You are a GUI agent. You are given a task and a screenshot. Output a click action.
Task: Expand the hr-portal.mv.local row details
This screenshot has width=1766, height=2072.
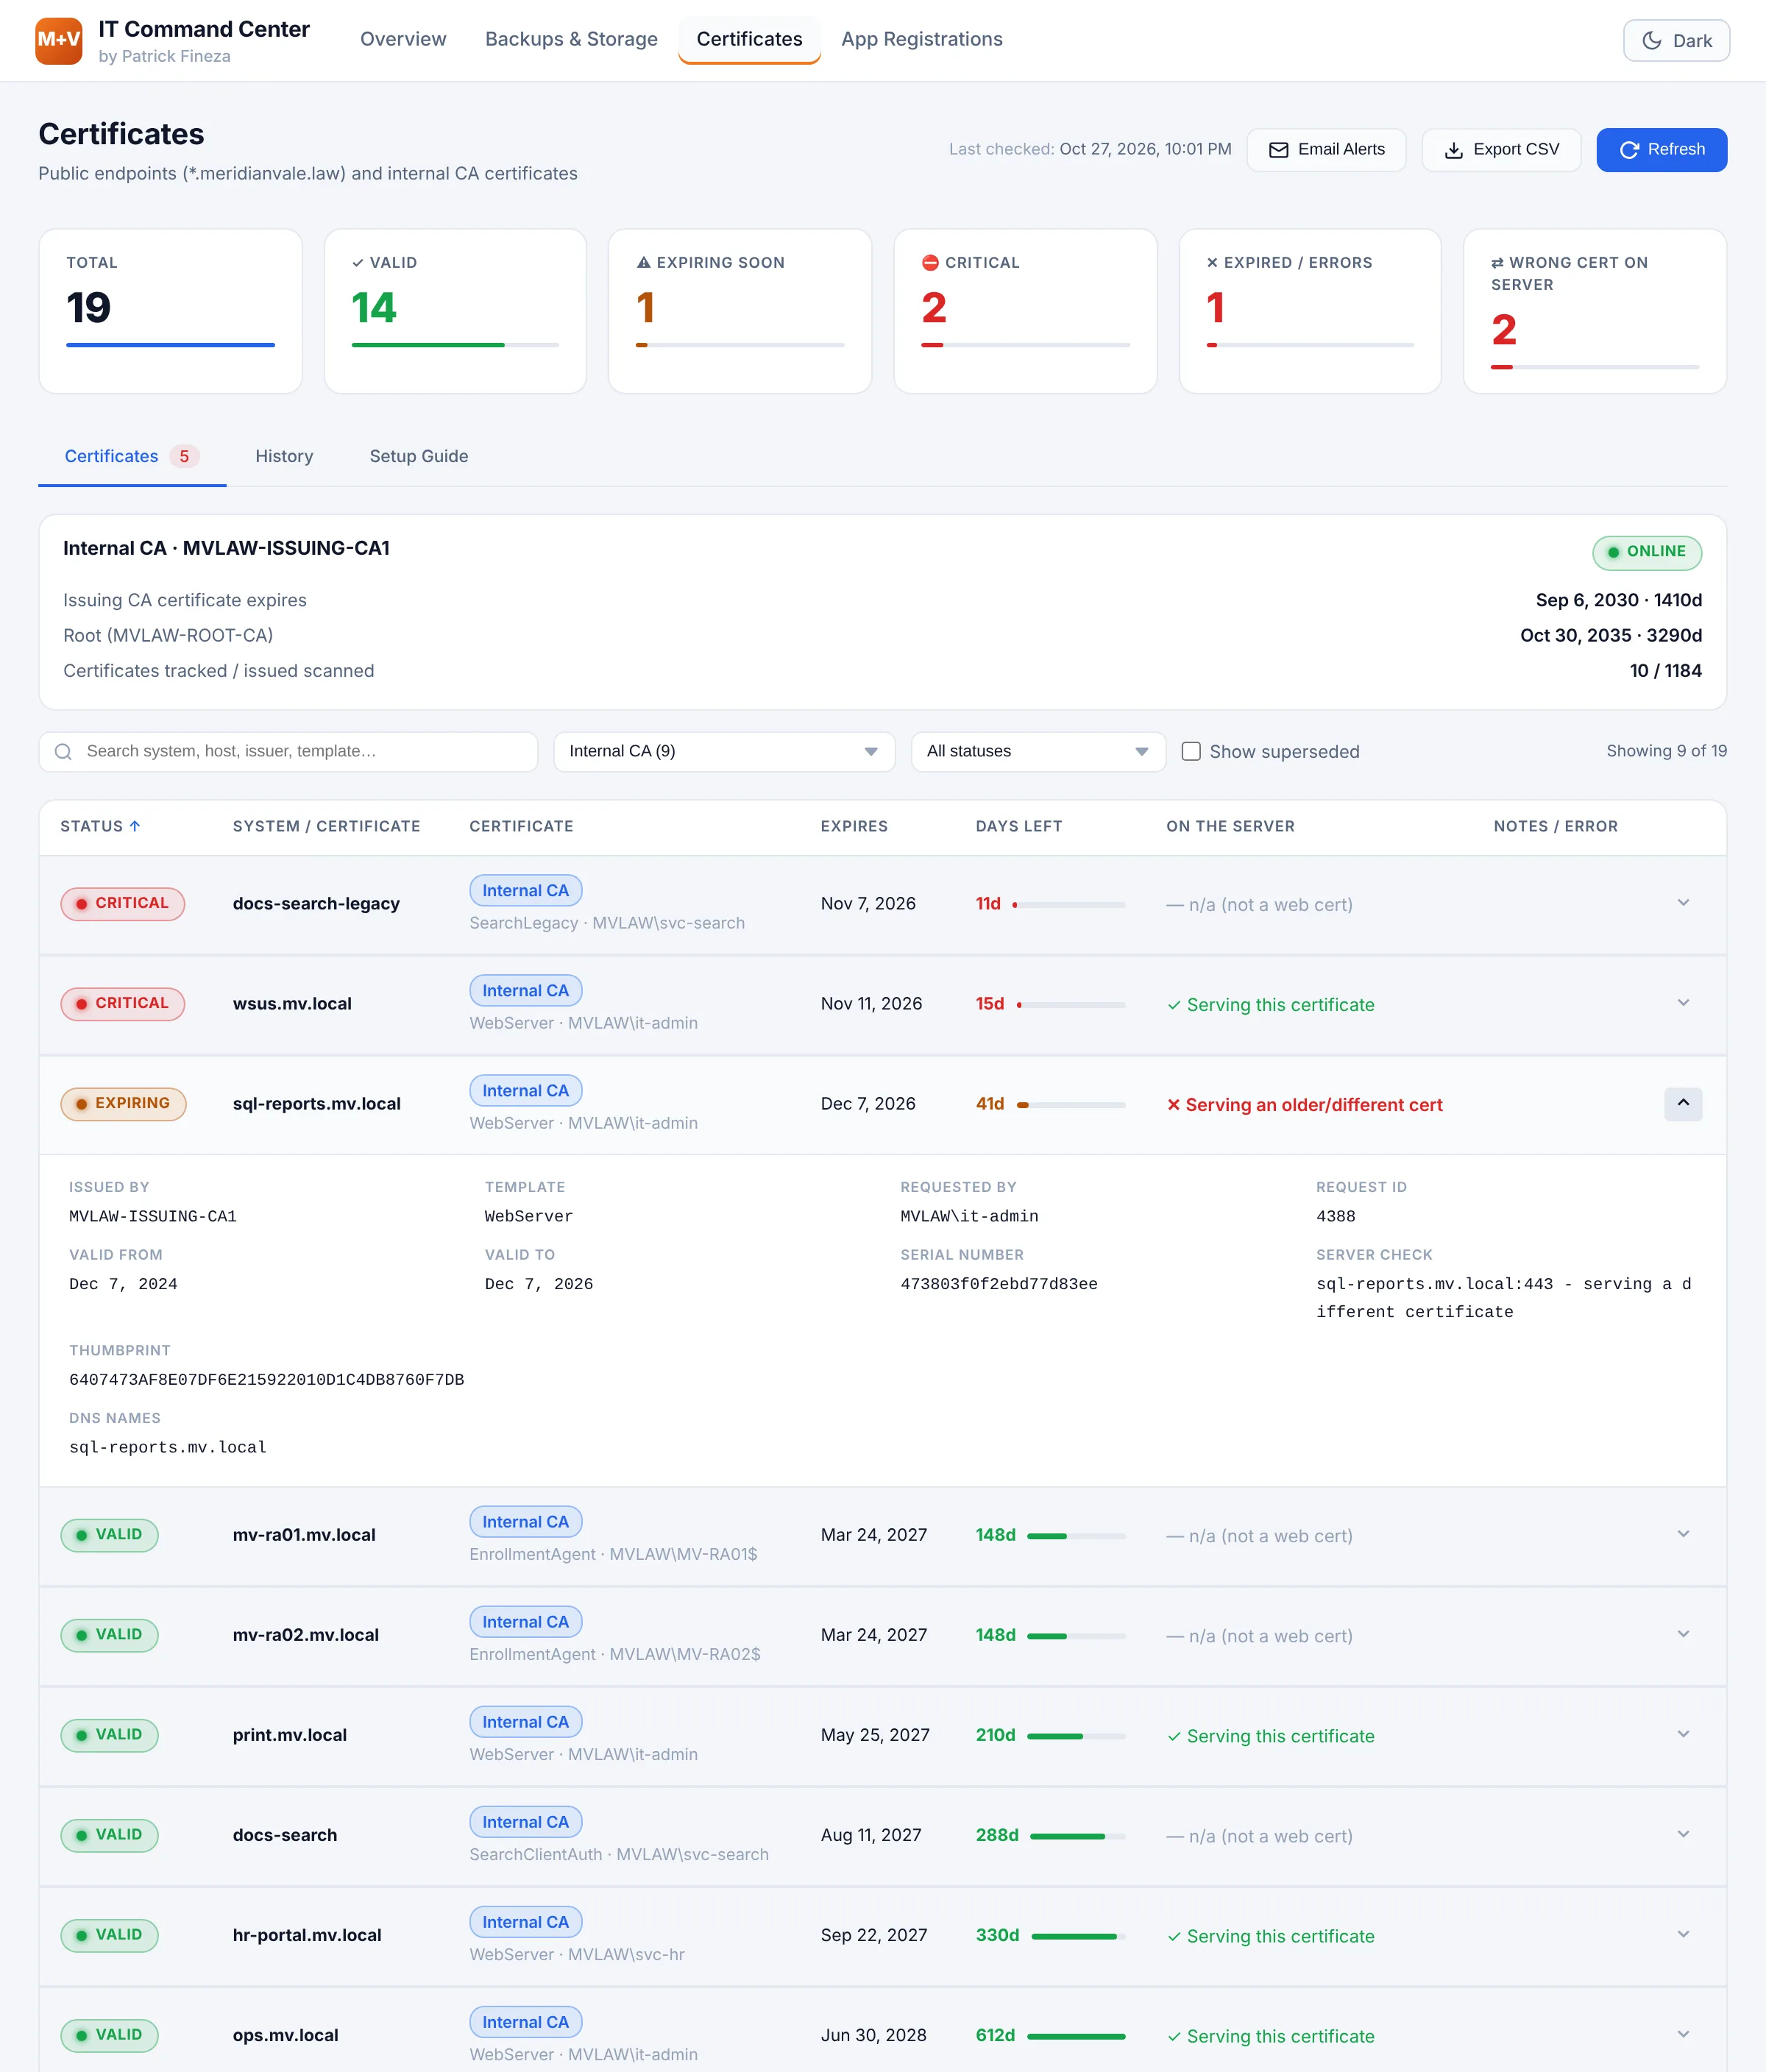(x=1683, y=1934)
